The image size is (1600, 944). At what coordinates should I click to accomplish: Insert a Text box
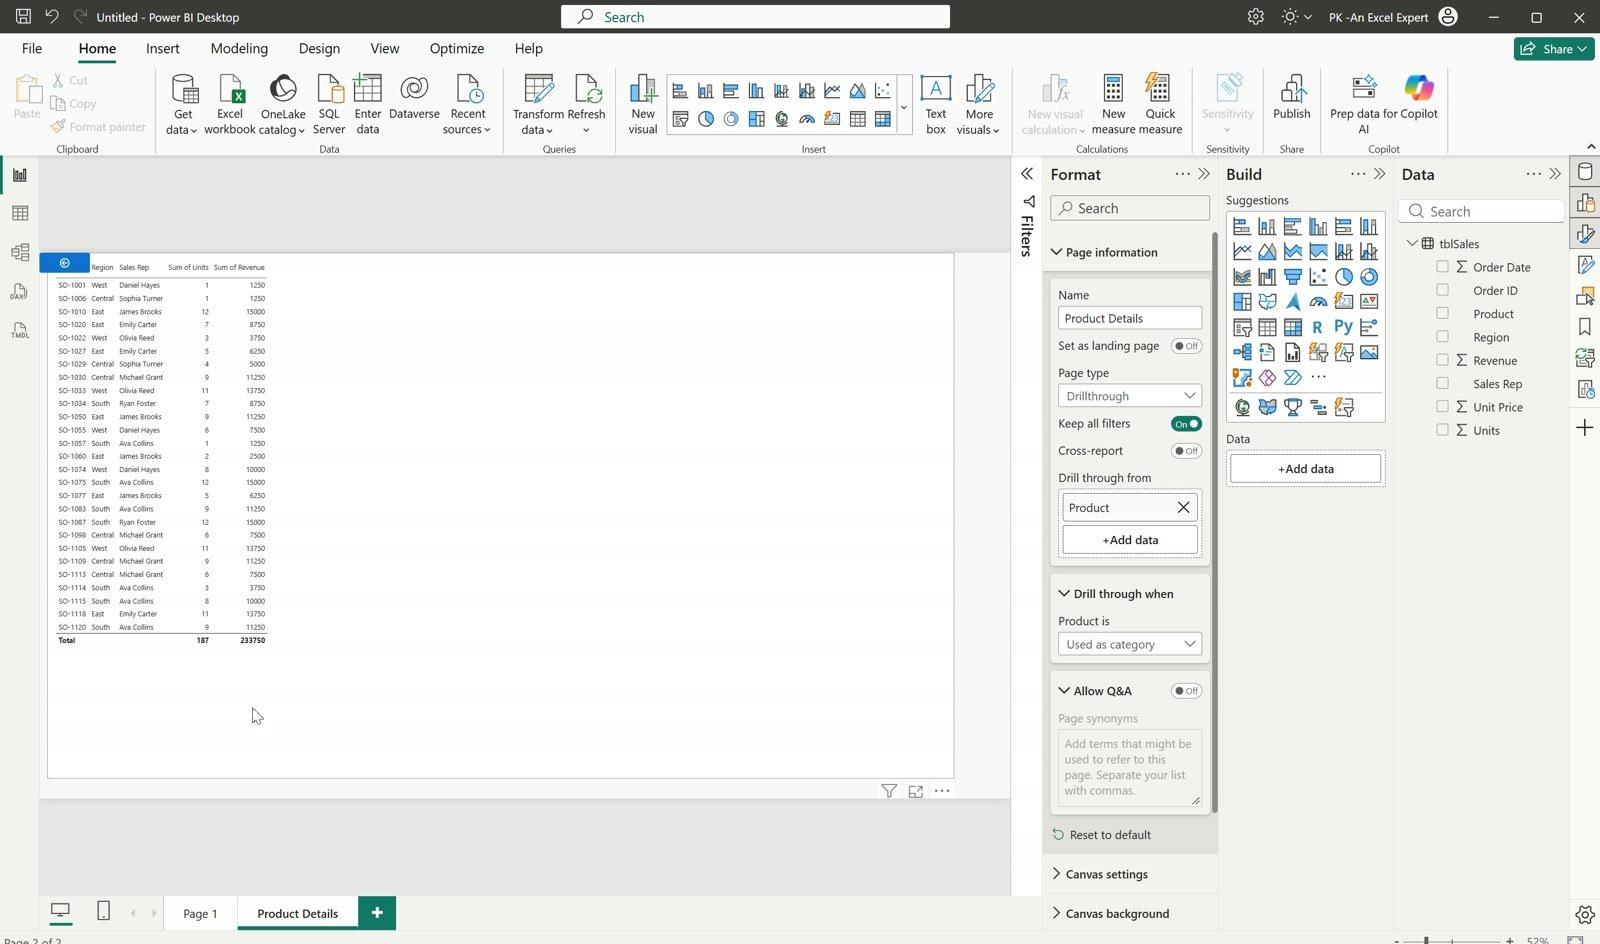tap(936, 104)
